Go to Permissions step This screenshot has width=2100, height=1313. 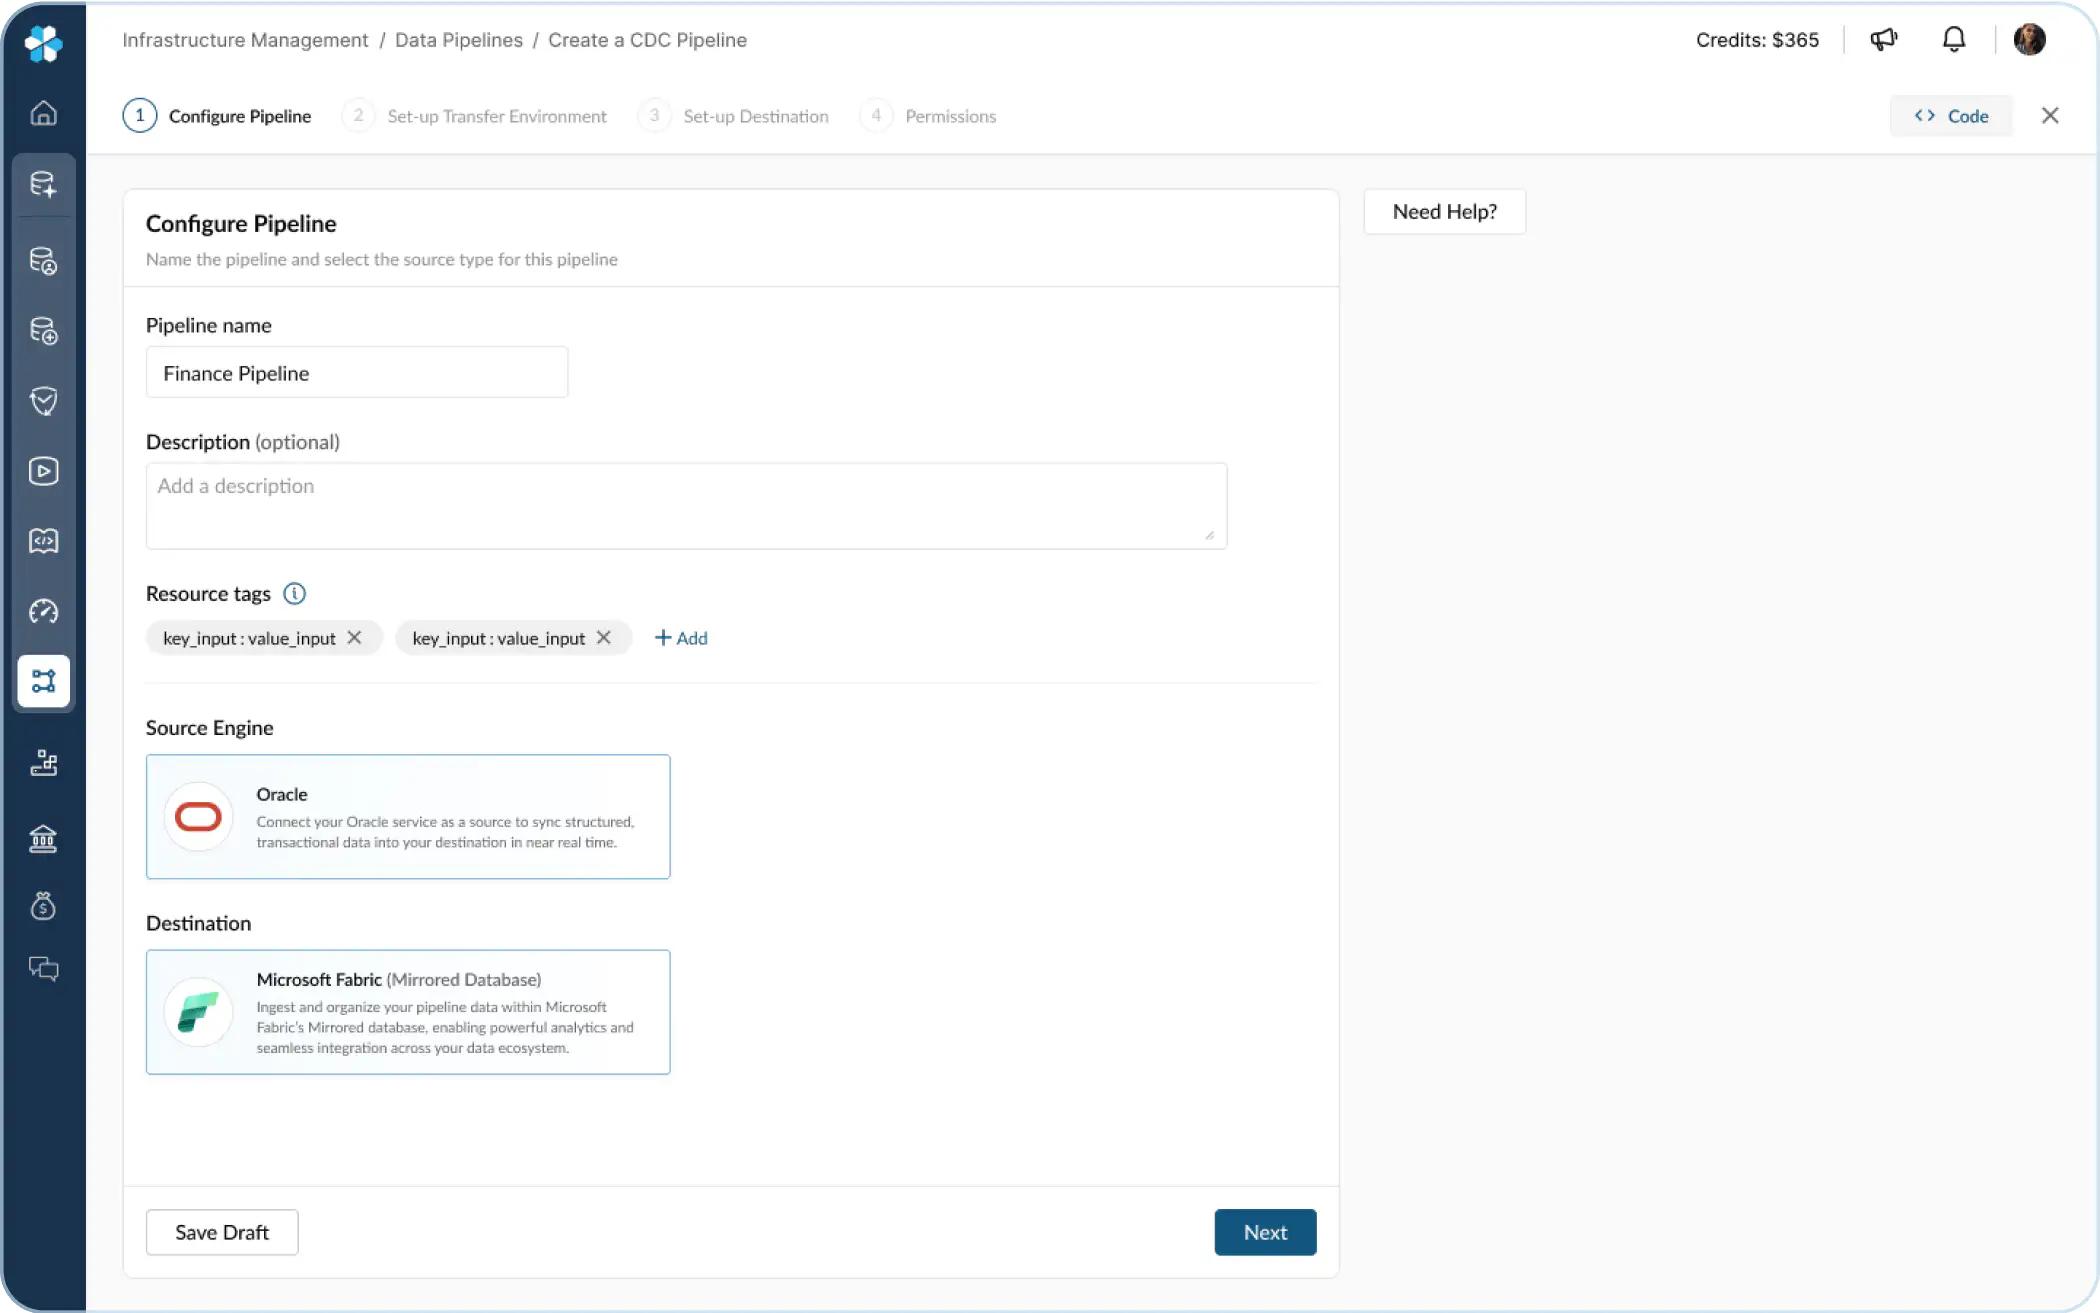click(x=928, y=116)
